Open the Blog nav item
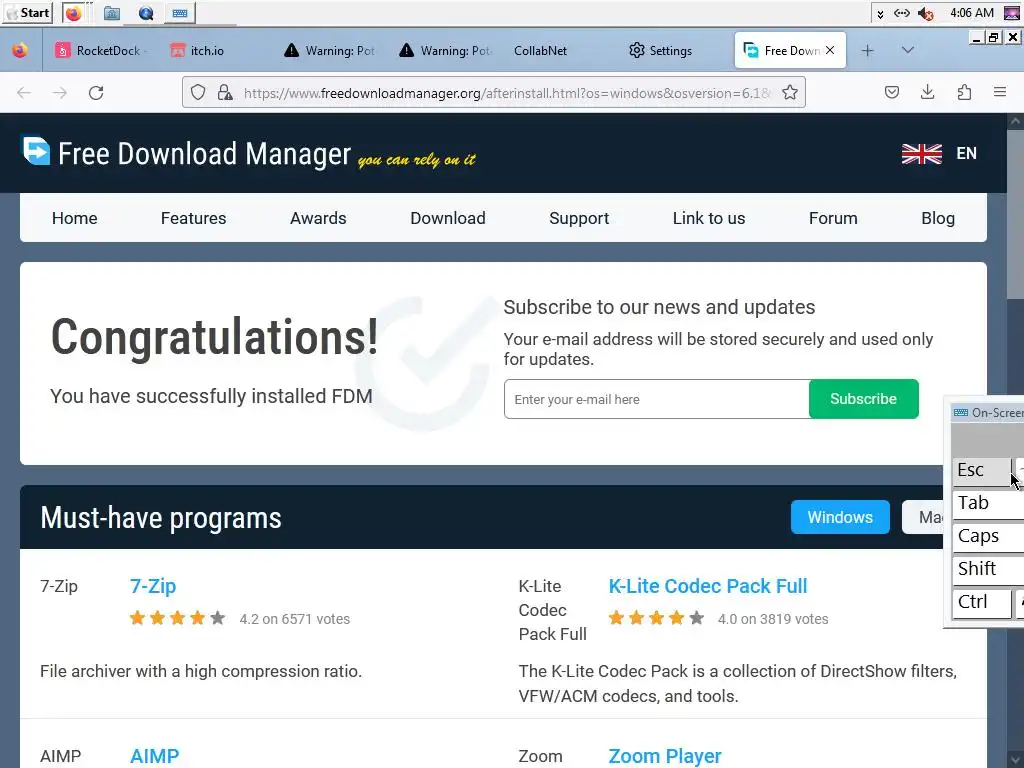 (x=938, y=218)
